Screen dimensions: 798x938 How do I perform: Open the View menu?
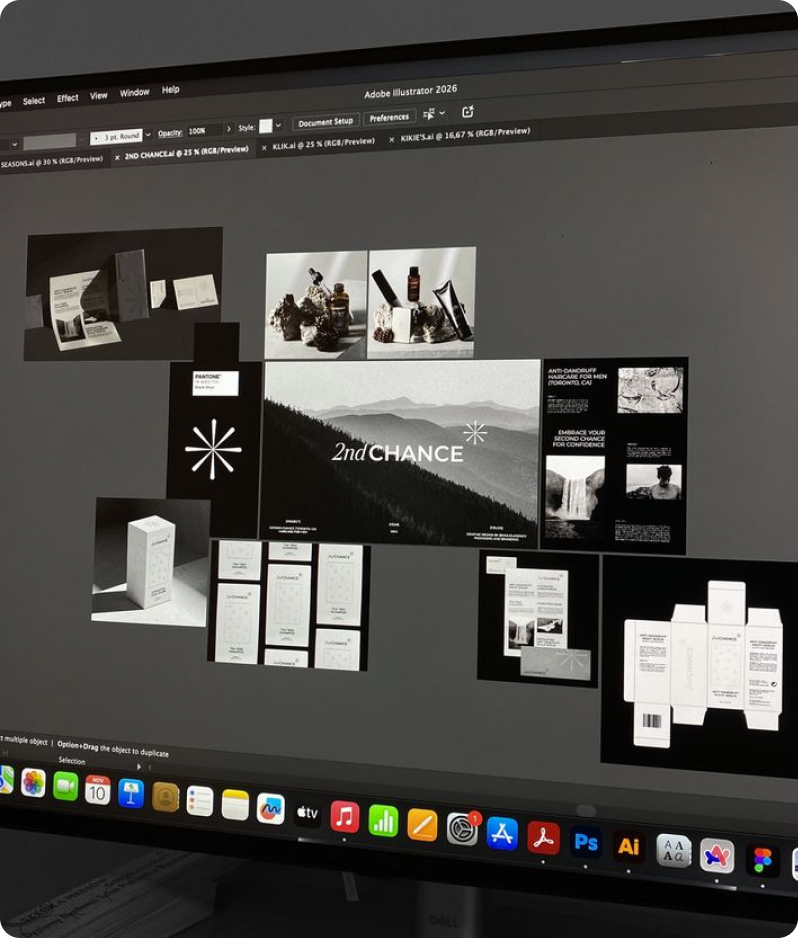click(99, 96)
